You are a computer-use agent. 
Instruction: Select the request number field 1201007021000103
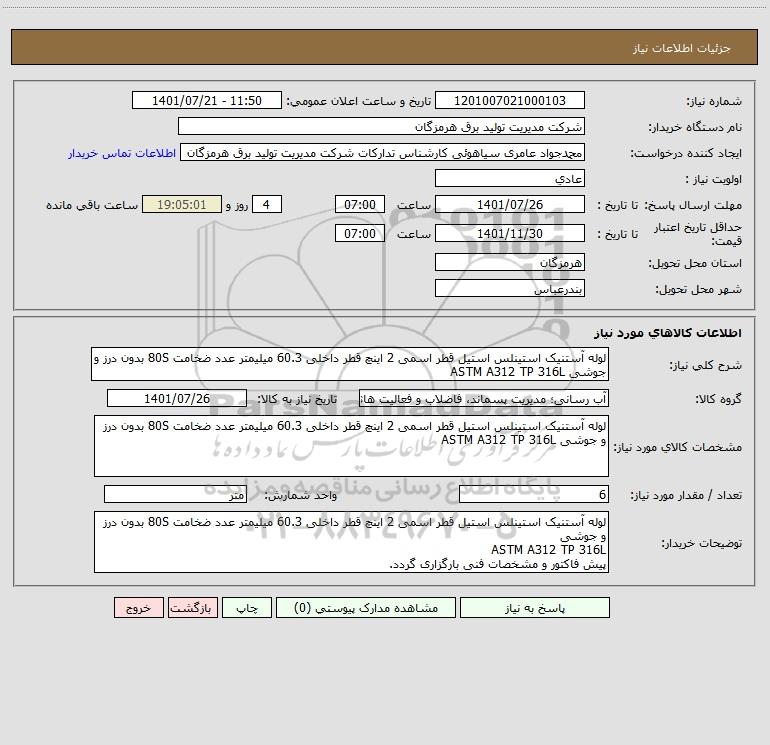click(510, 100)
